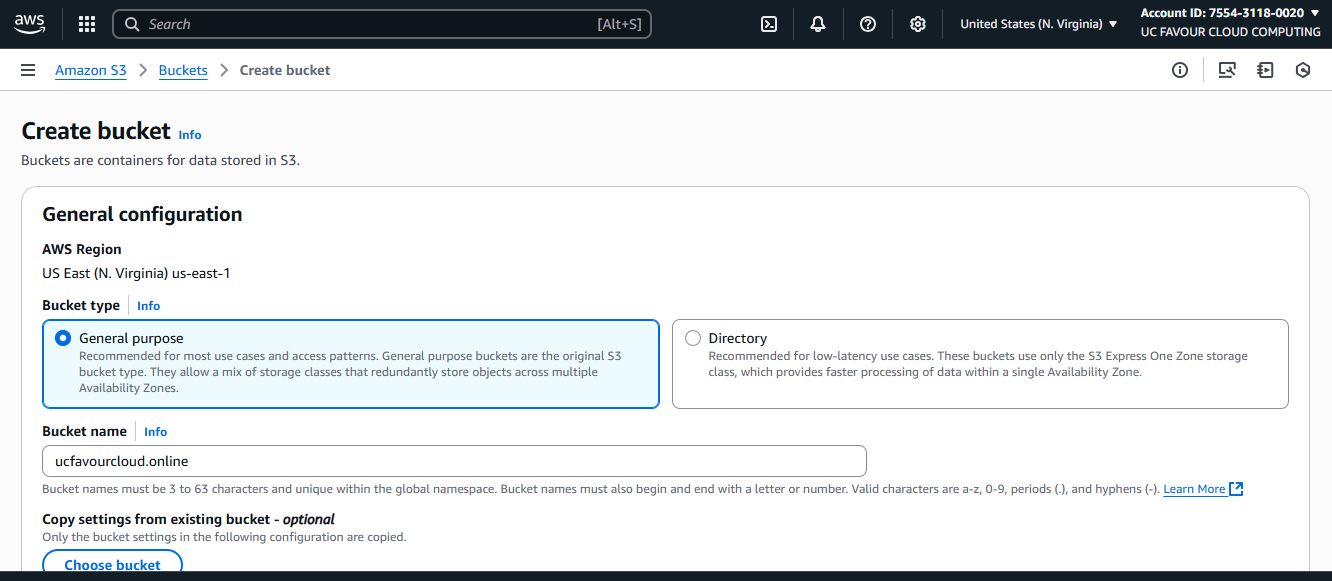1332x581 pixels.
Task: Open the account menu for UC FAVOUR CLOUD COMPUTING
Action: tap(1230, 23)
